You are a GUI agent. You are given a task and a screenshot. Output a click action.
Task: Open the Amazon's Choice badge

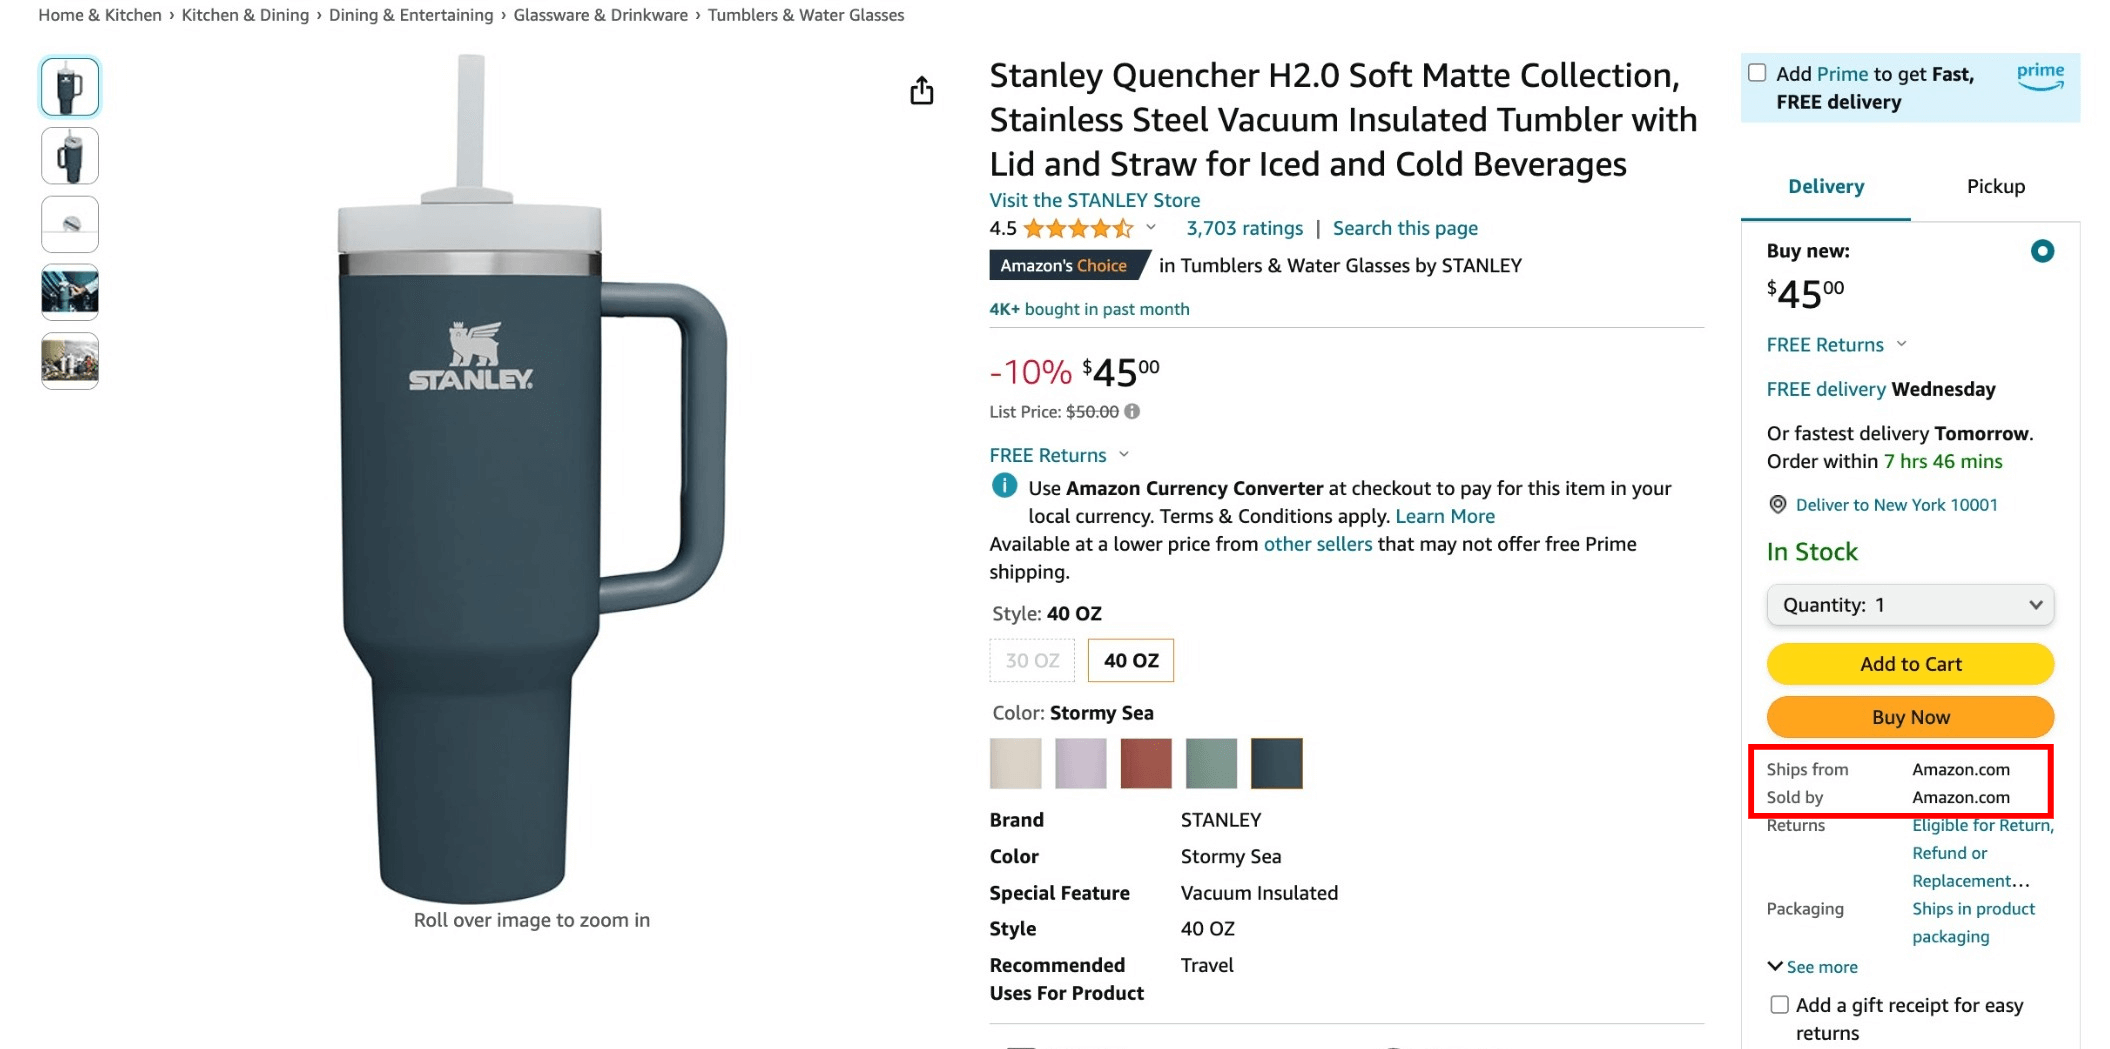[x=1063, y=266]
